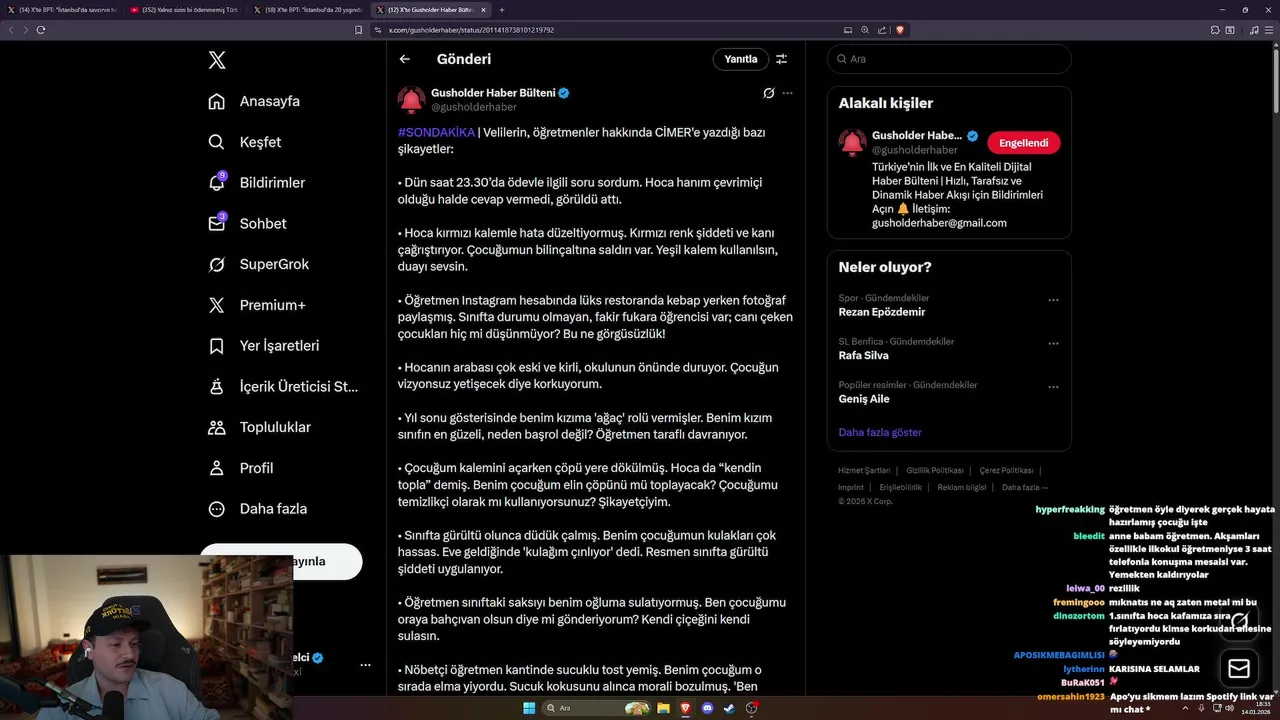Open post three-dots menu
This screenshot has width=1280, height=720.
787,93
